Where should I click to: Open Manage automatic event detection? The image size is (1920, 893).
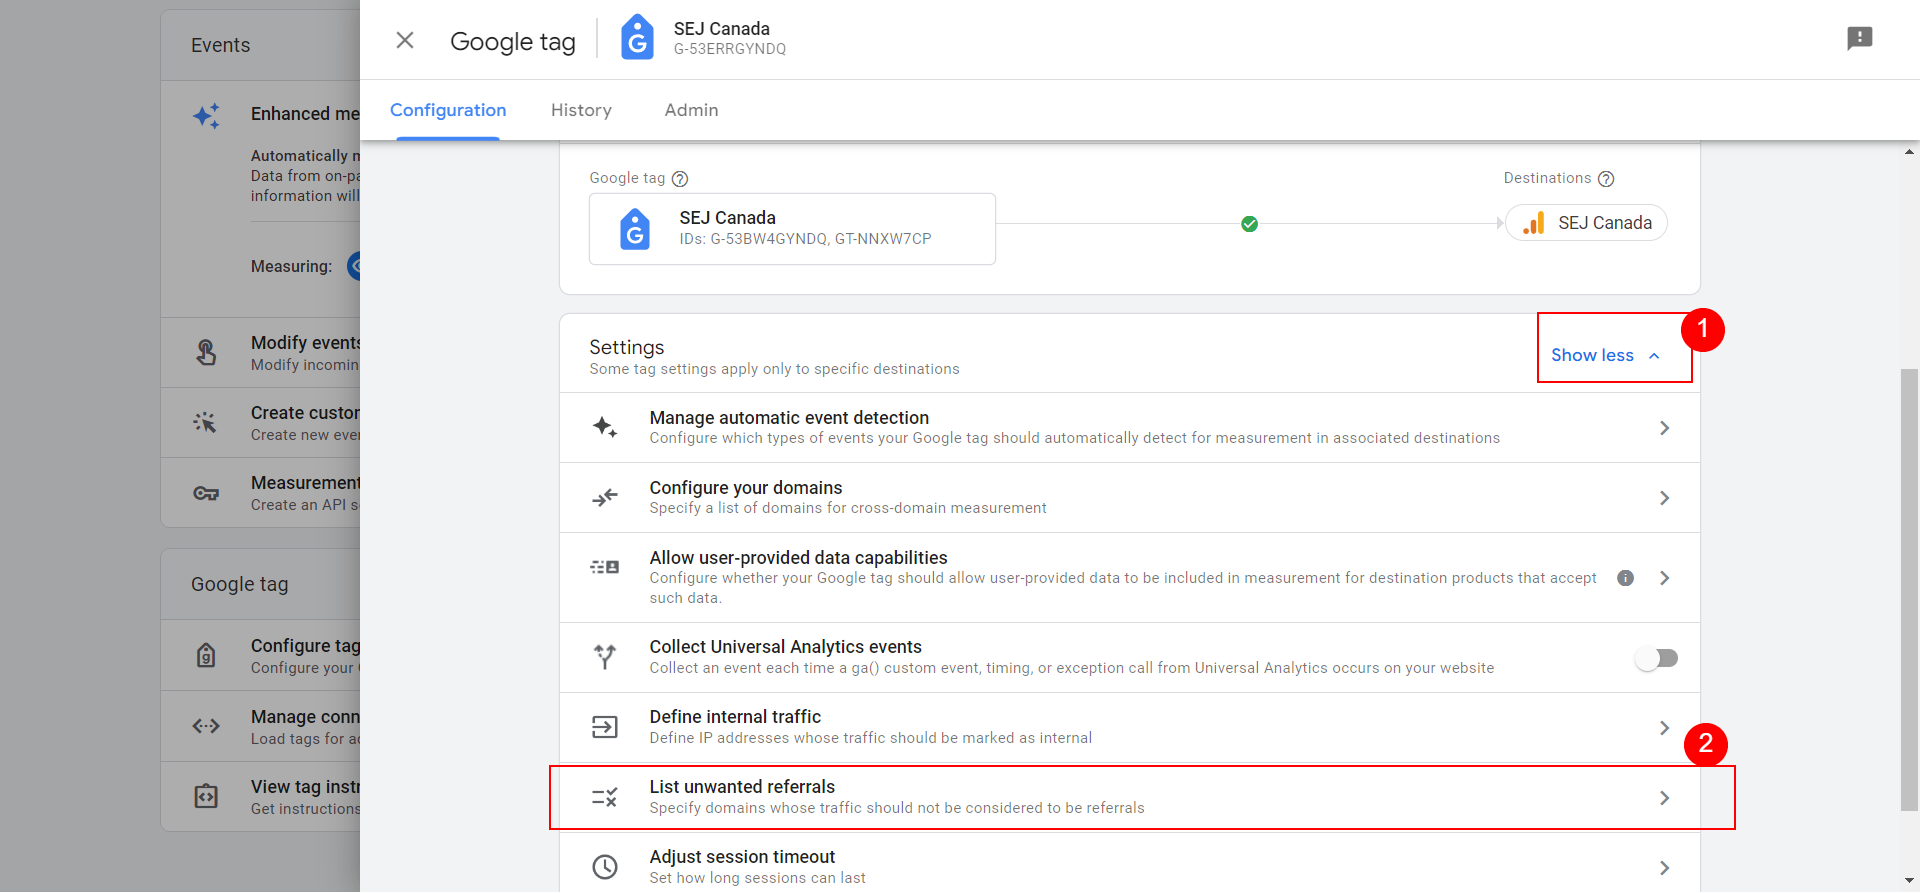tap(1130, 428)
